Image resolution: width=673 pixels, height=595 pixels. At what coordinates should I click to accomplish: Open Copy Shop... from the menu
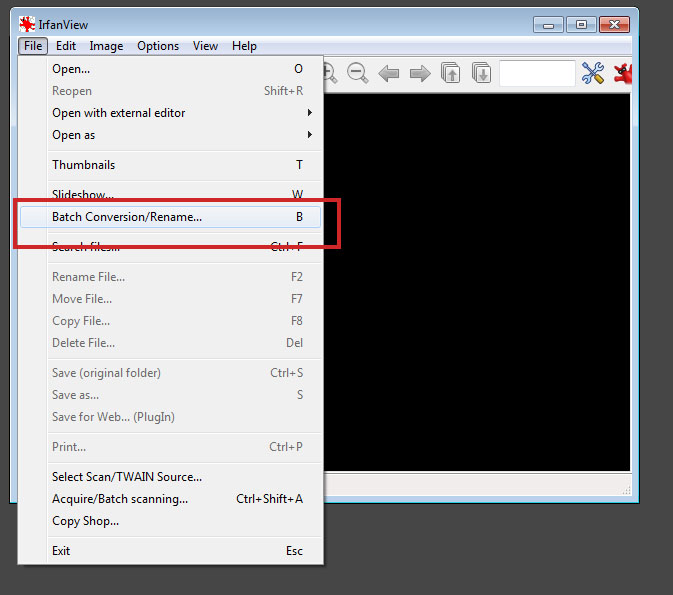click(x=170, y=521)
